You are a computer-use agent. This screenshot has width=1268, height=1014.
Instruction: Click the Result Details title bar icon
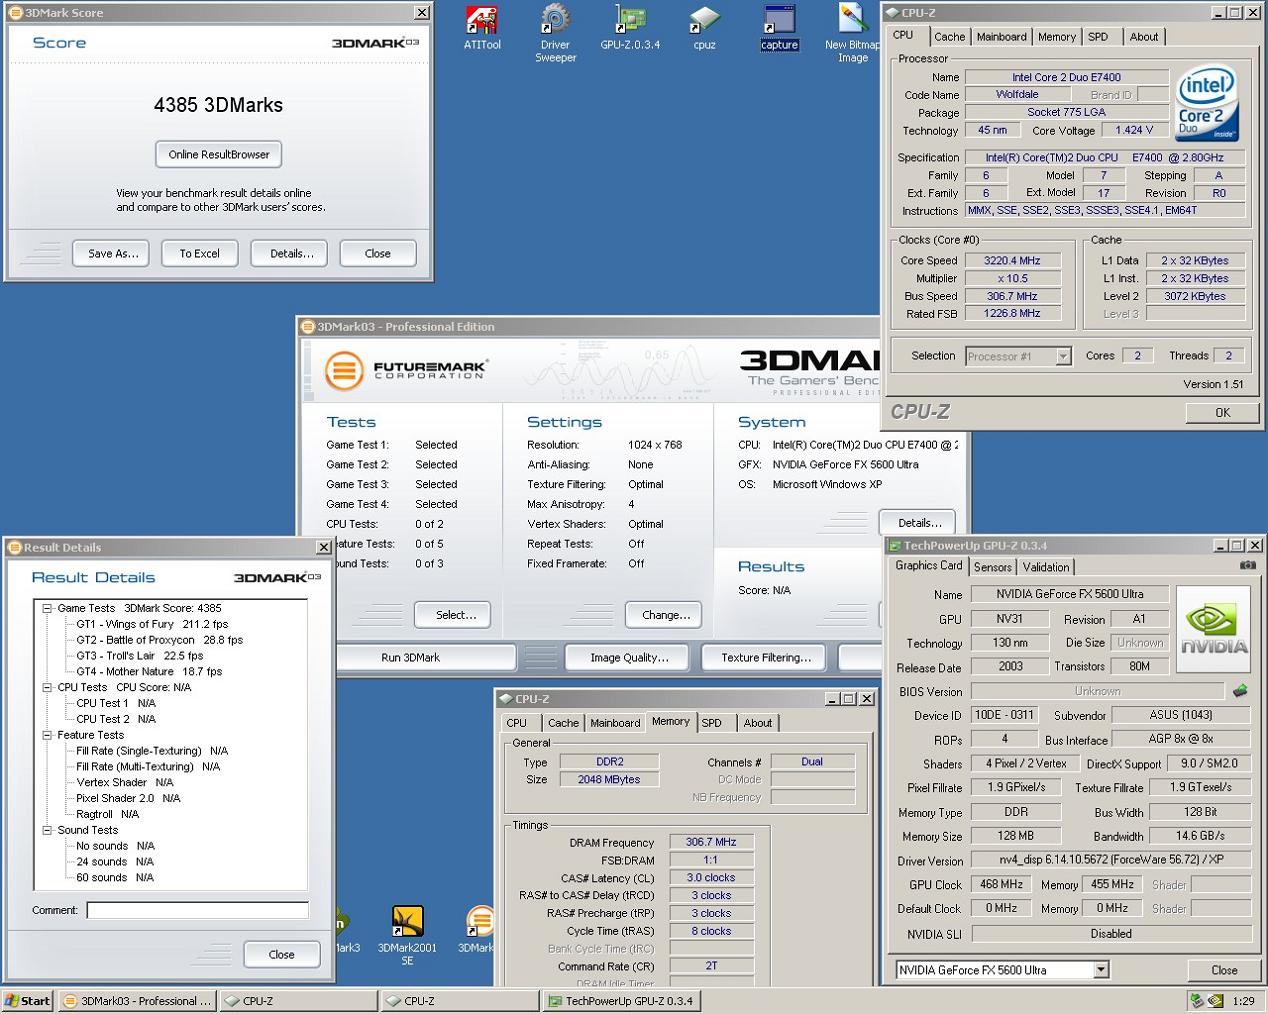point(15,547)
